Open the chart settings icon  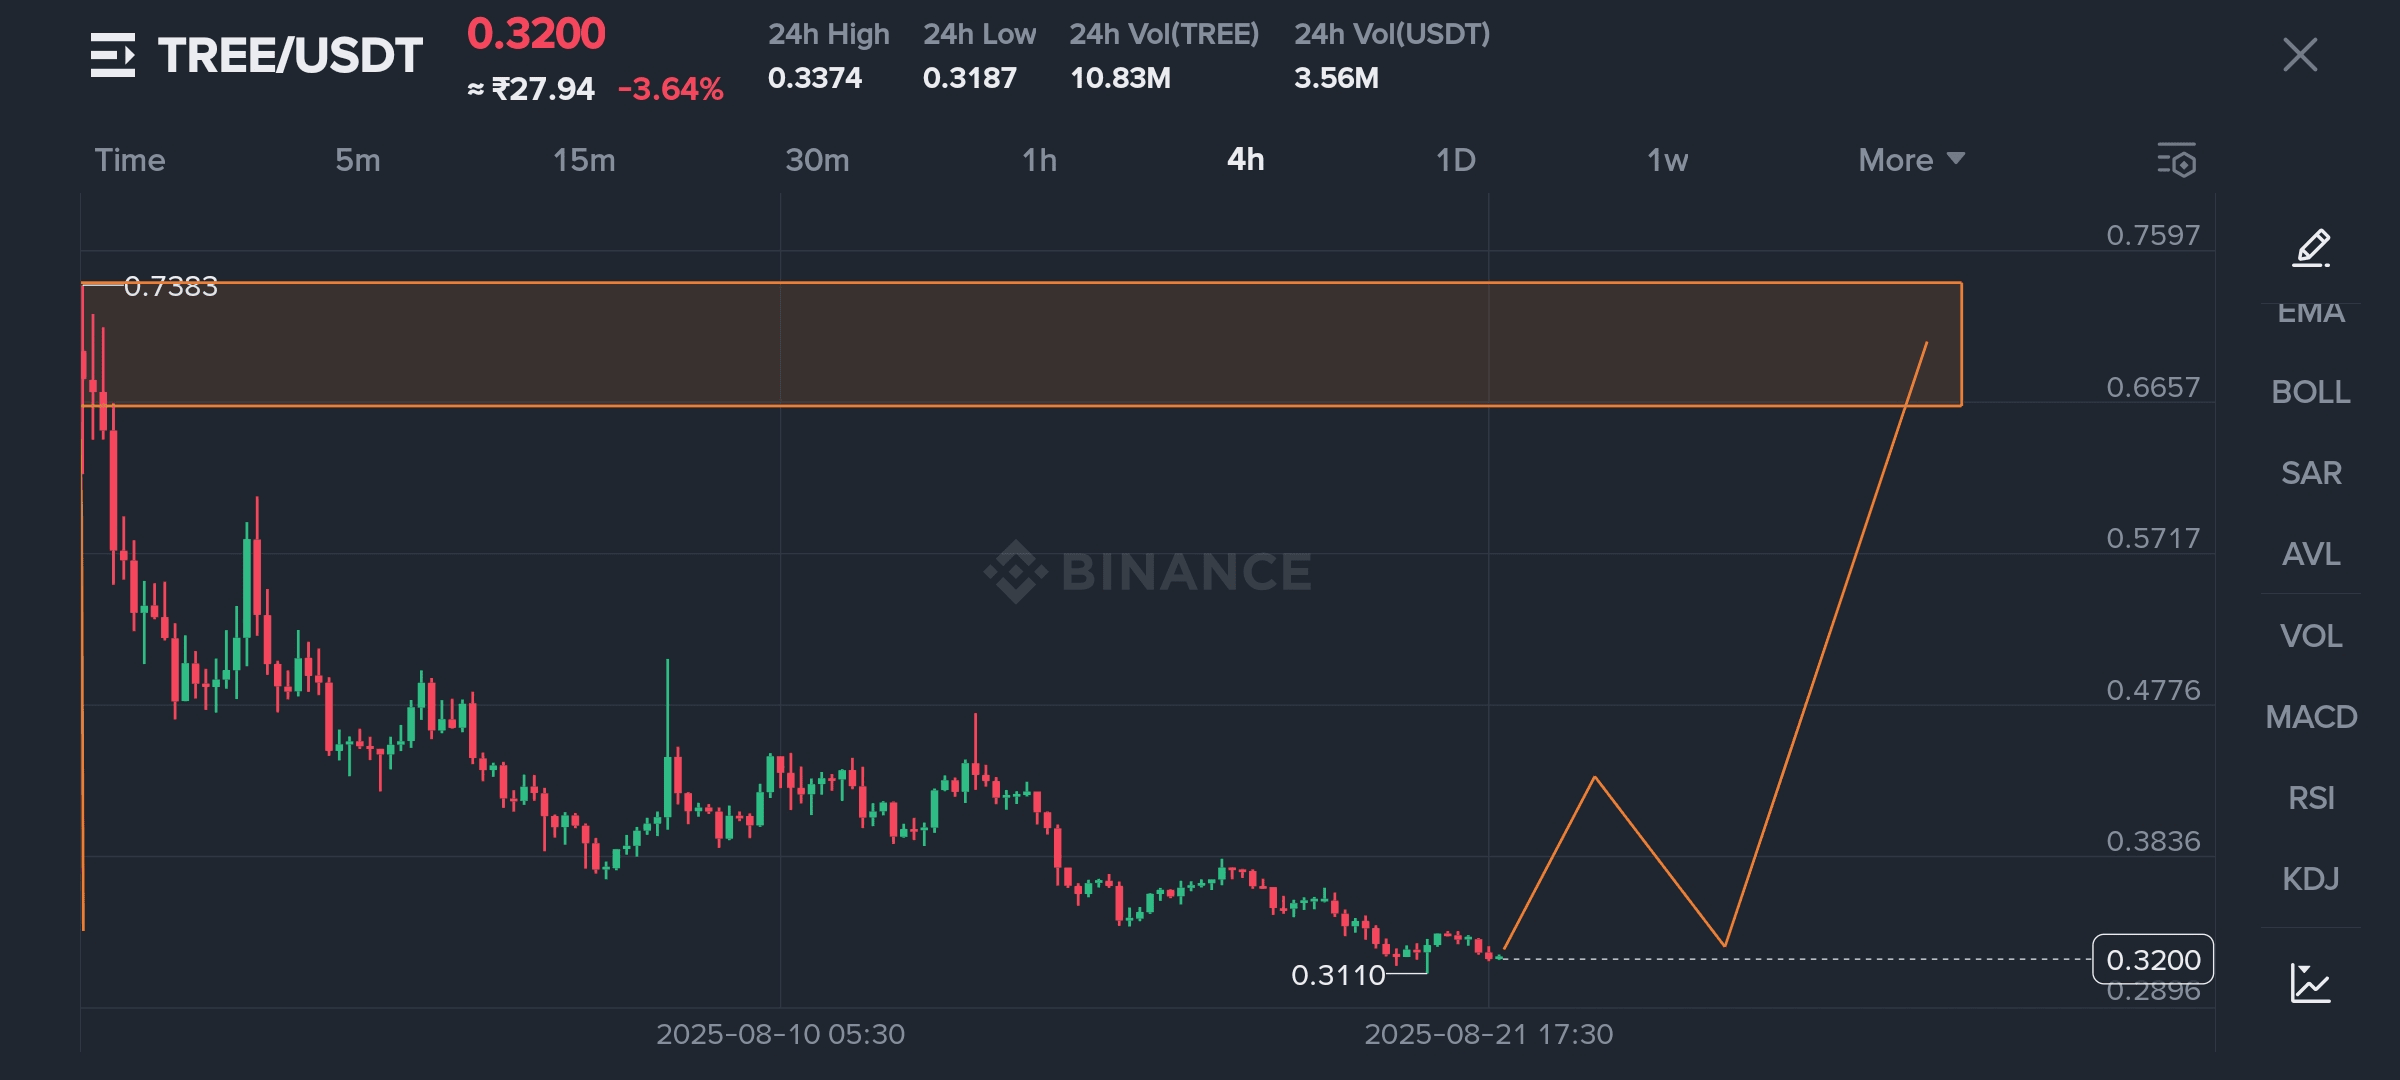coord(2176,160)
